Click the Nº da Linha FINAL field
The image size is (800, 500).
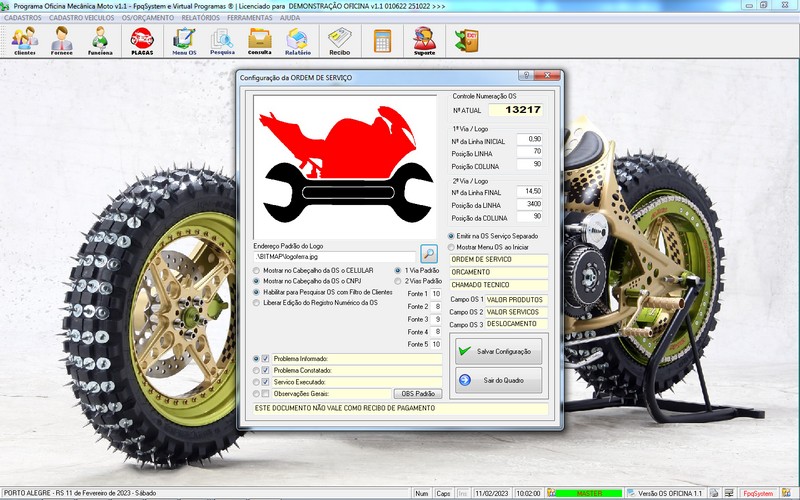(x=530, y=191)
